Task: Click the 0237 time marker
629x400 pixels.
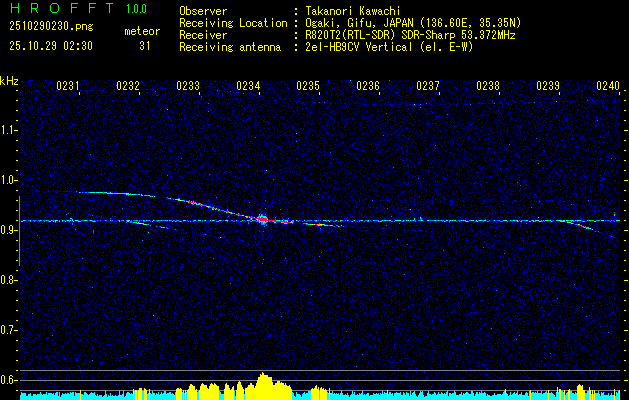Action: (428, 86)
